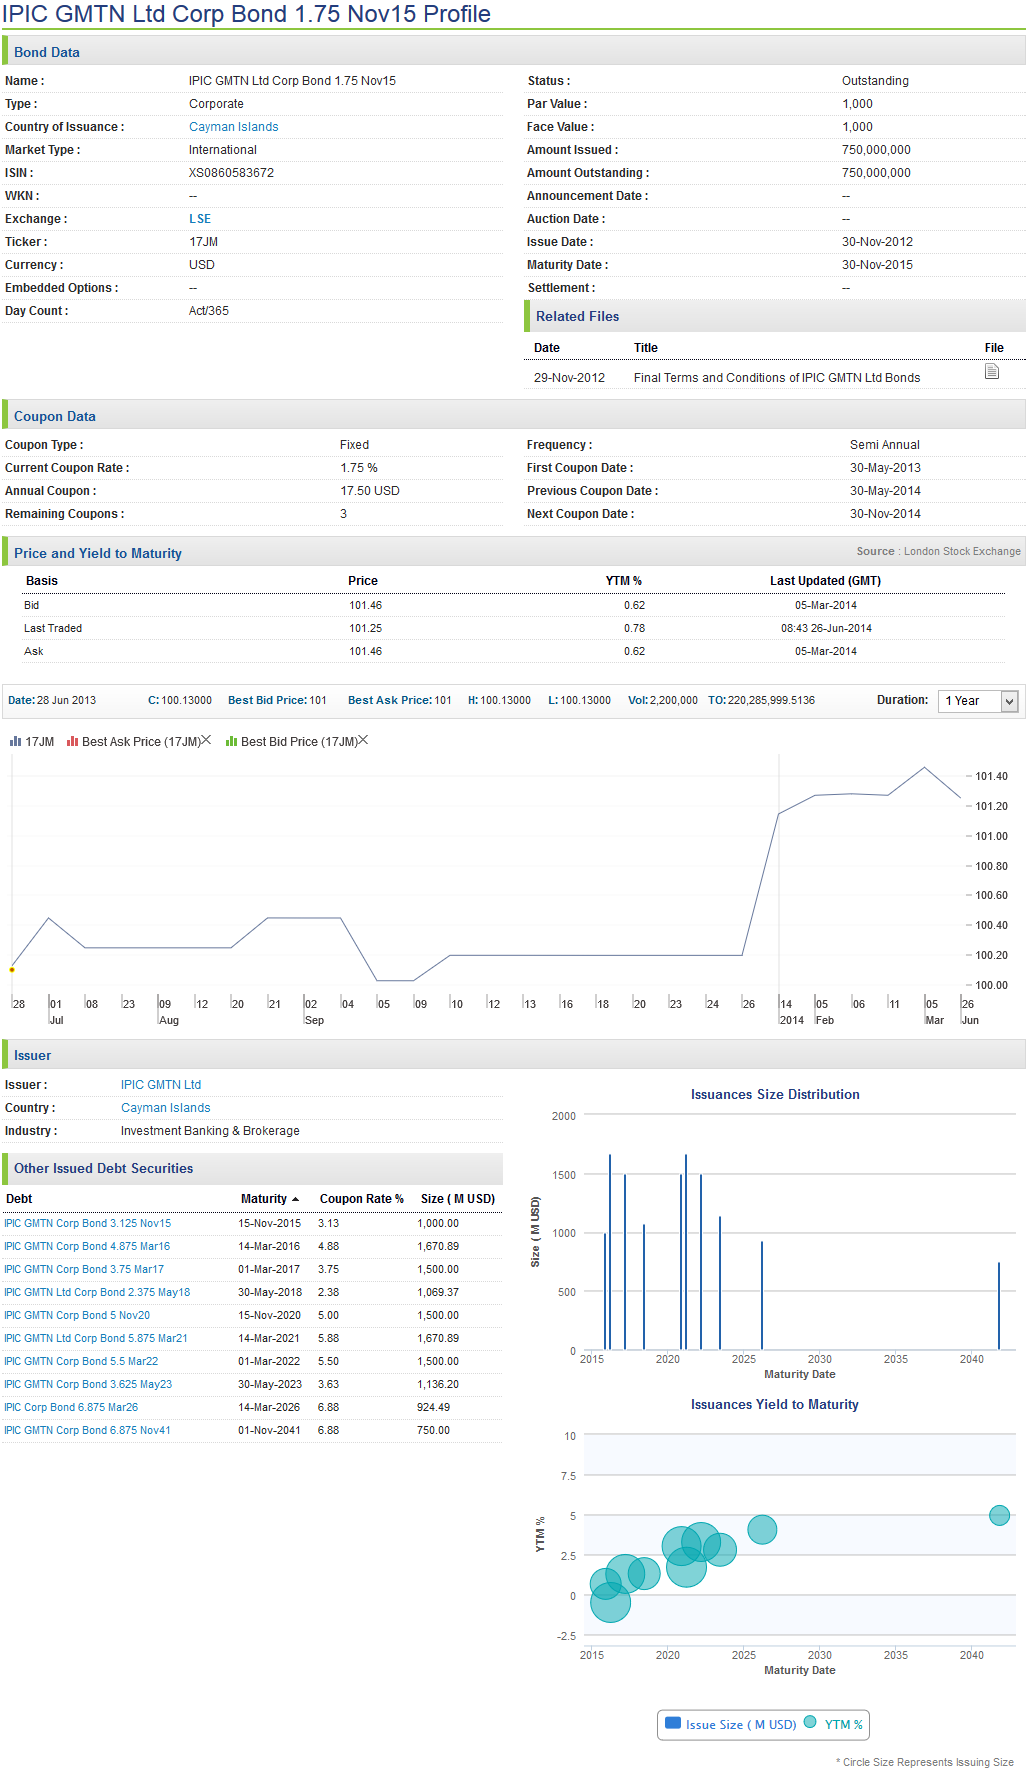The height and width of the screenshot is (1773, 1029).
Task: Remove Best Ask Price series from chart
Action: (206, 740)
